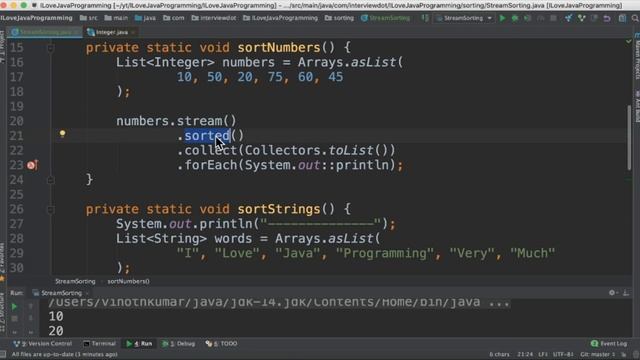The image size is (640, 360).
Task: Select the StreamSorting tab in Run panel
Action: 60,293
